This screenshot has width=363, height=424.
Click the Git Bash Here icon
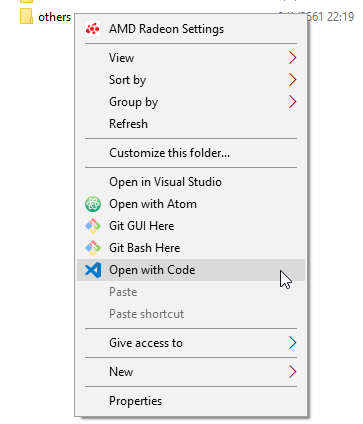point(93,248)
